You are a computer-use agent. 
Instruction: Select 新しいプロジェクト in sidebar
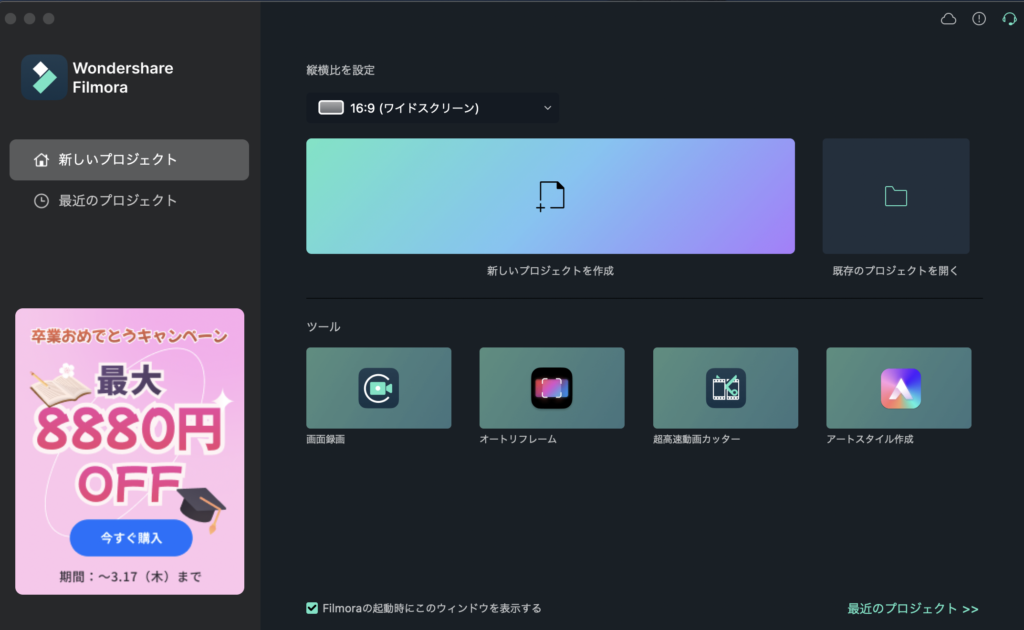129,160
